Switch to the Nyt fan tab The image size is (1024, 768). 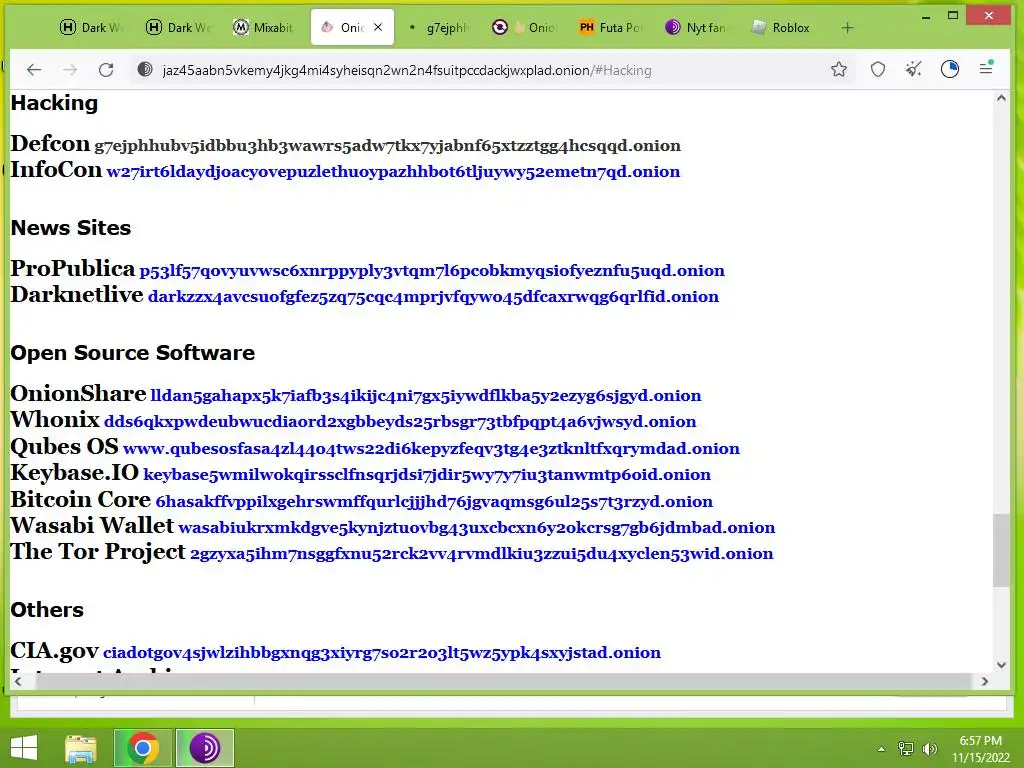pos(696,27)
